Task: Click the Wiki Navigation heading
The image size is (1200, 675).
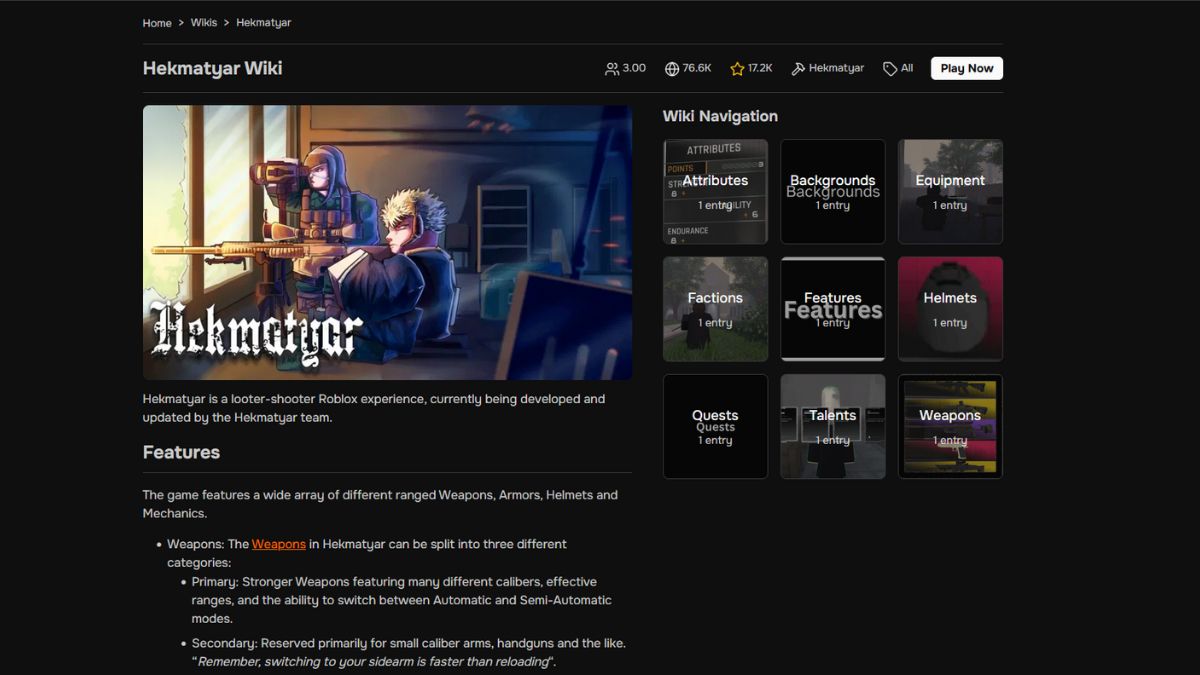Action: click(x=720, y=116)
